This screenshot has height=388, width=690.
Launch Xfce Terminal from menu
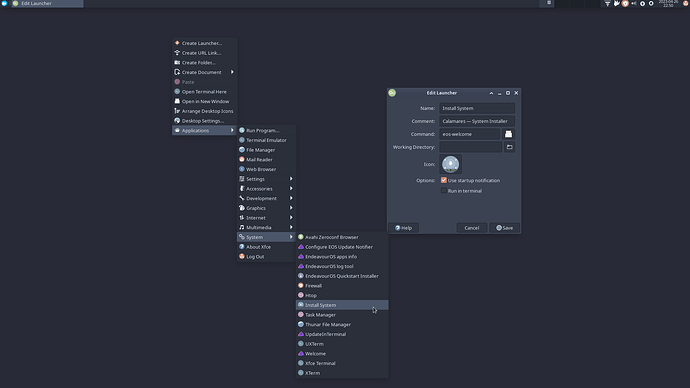coord(342,363)
